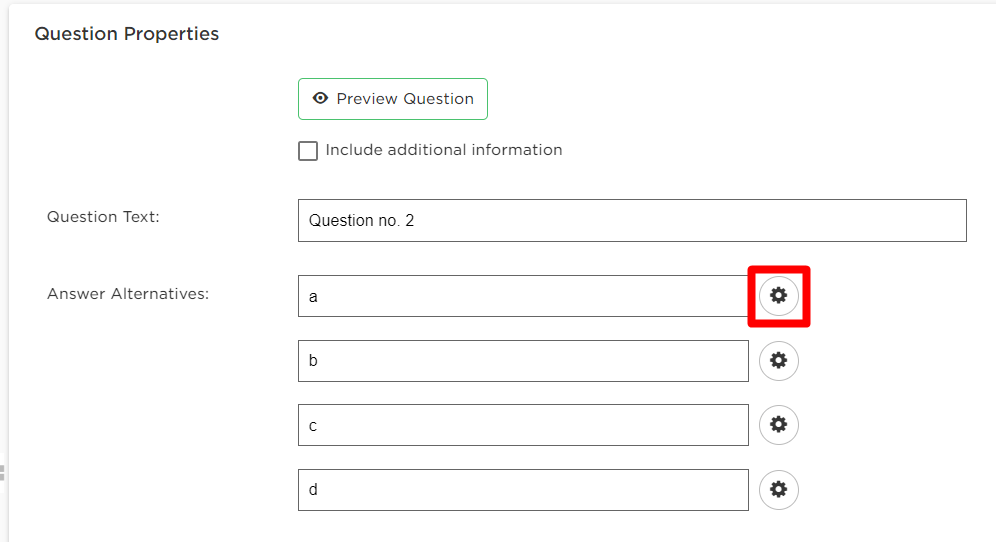
Task: Select the answer alternative field containing 'd'
Action: coord(523,490)
